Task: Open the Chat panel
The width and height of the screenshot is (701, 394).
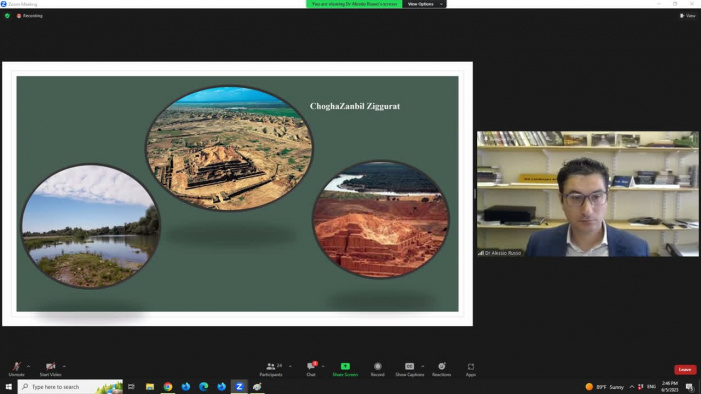Action: click(311, 369)
